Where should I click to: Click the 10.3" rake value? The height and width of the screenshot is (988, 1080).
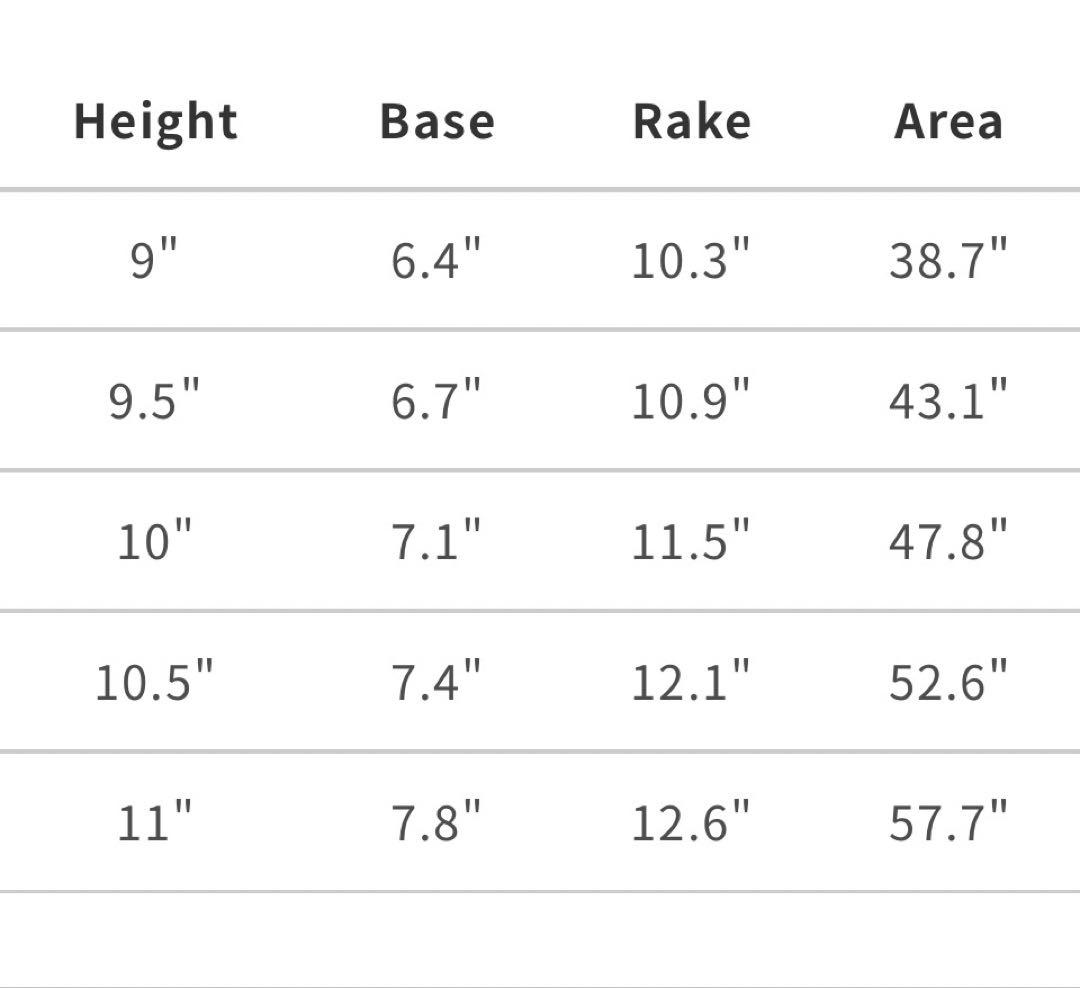691,261
